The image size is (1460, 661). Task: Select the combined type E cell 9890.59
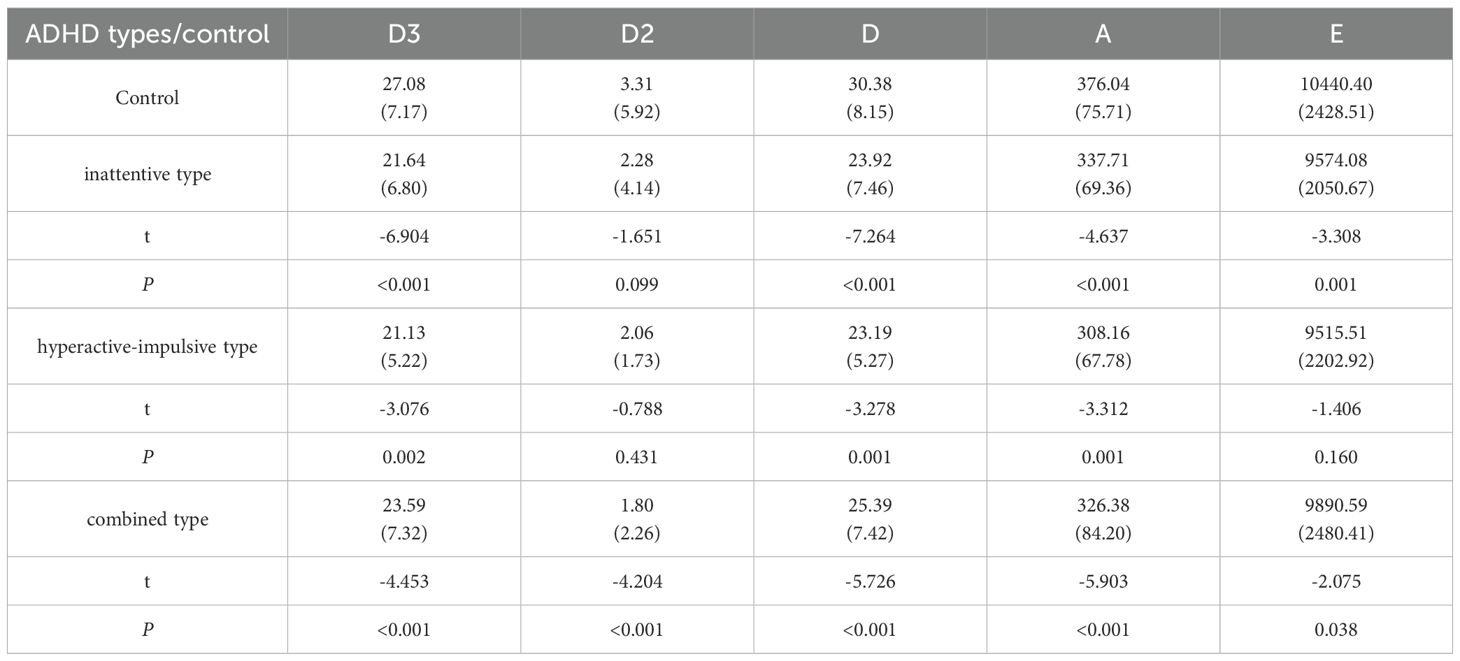pos(1337,509)
